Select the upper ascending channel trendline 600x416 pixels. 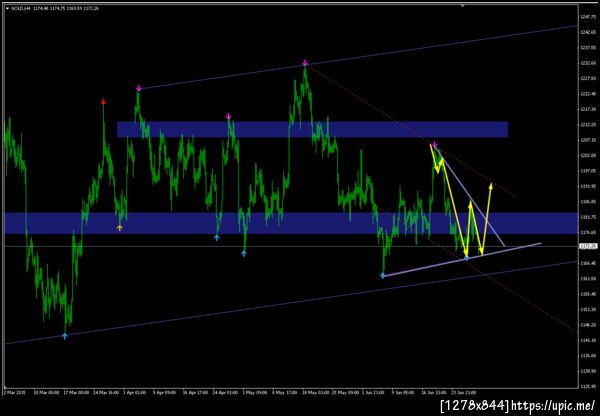(358, 57)
